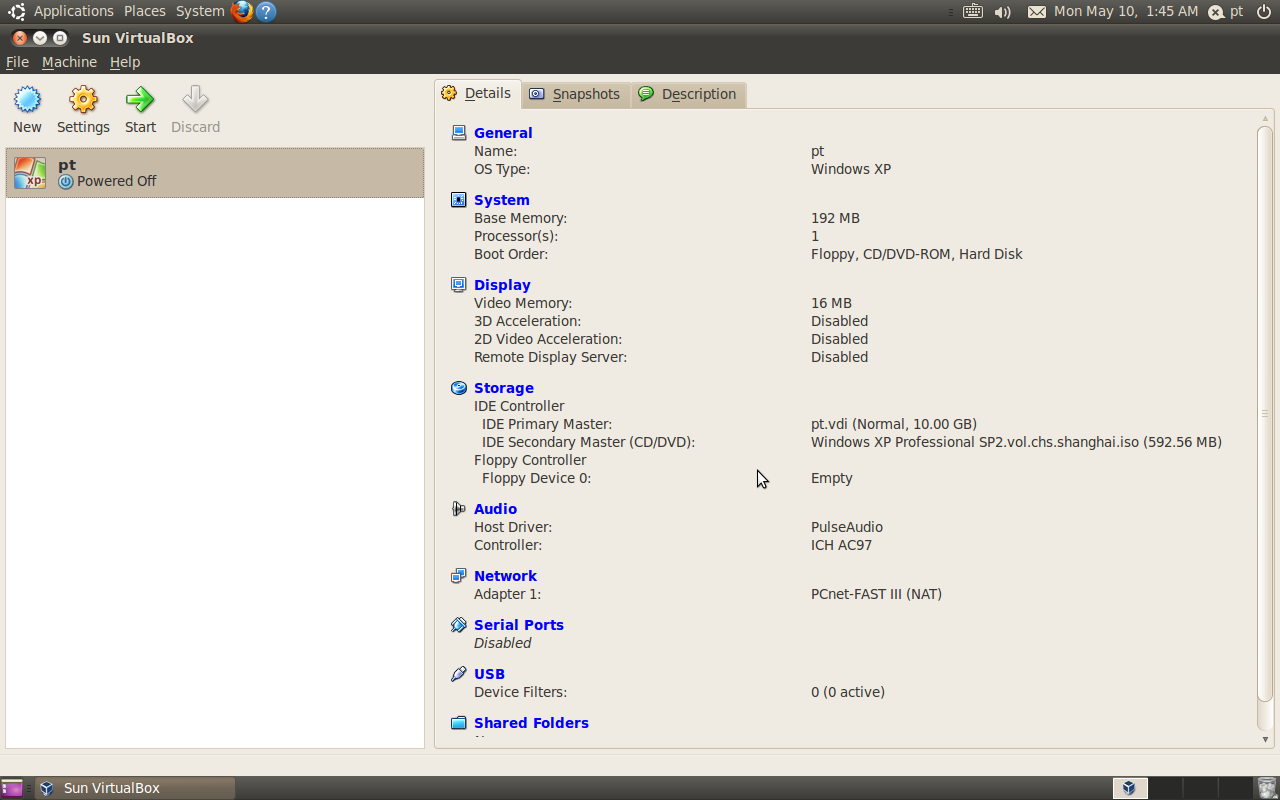Select the pt machine in the list
The width and height of the screenshot is (1280, 800).
point(215,173)
